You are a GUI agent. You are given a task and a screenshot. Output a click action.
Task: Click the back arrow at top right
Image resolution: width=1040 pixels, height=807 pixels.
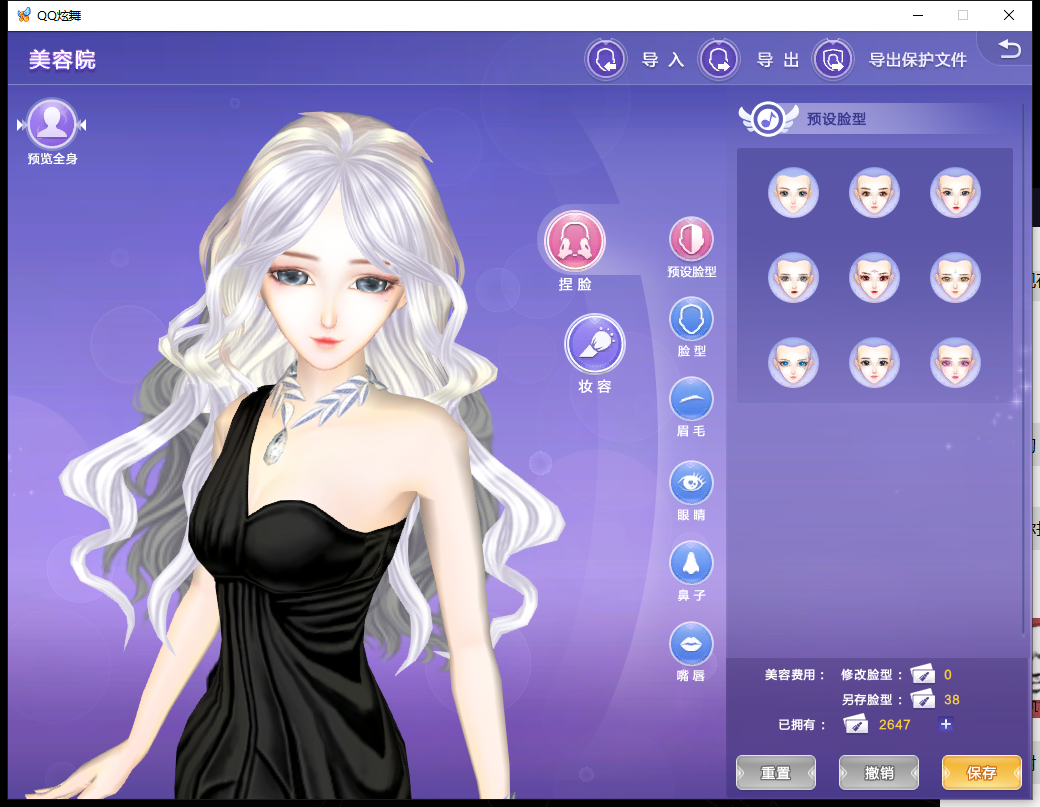tap(1009, 48)
